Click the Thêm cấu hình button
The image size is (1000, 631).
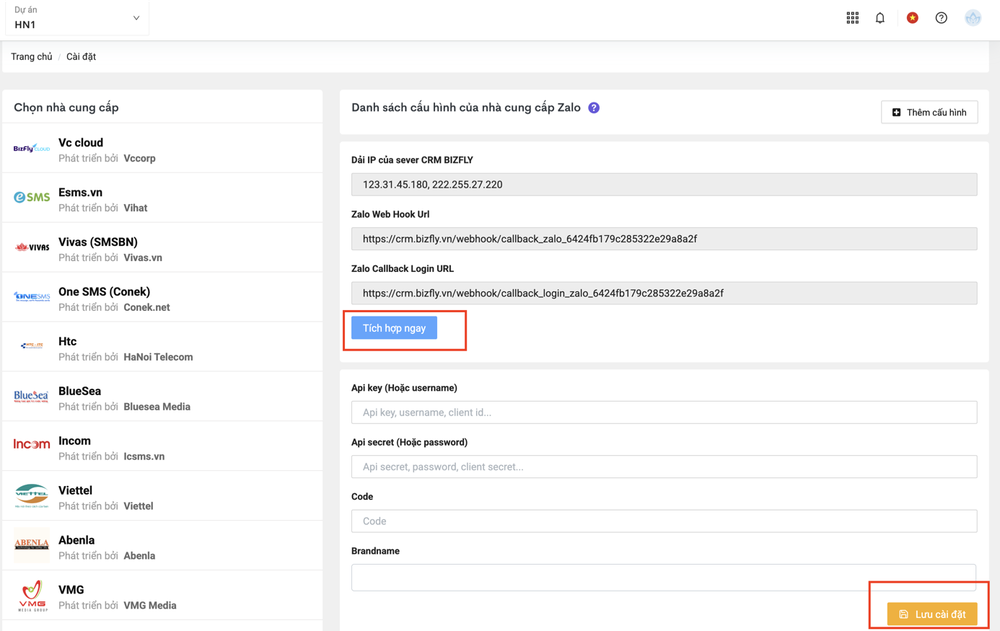click(x=929, y=112)
